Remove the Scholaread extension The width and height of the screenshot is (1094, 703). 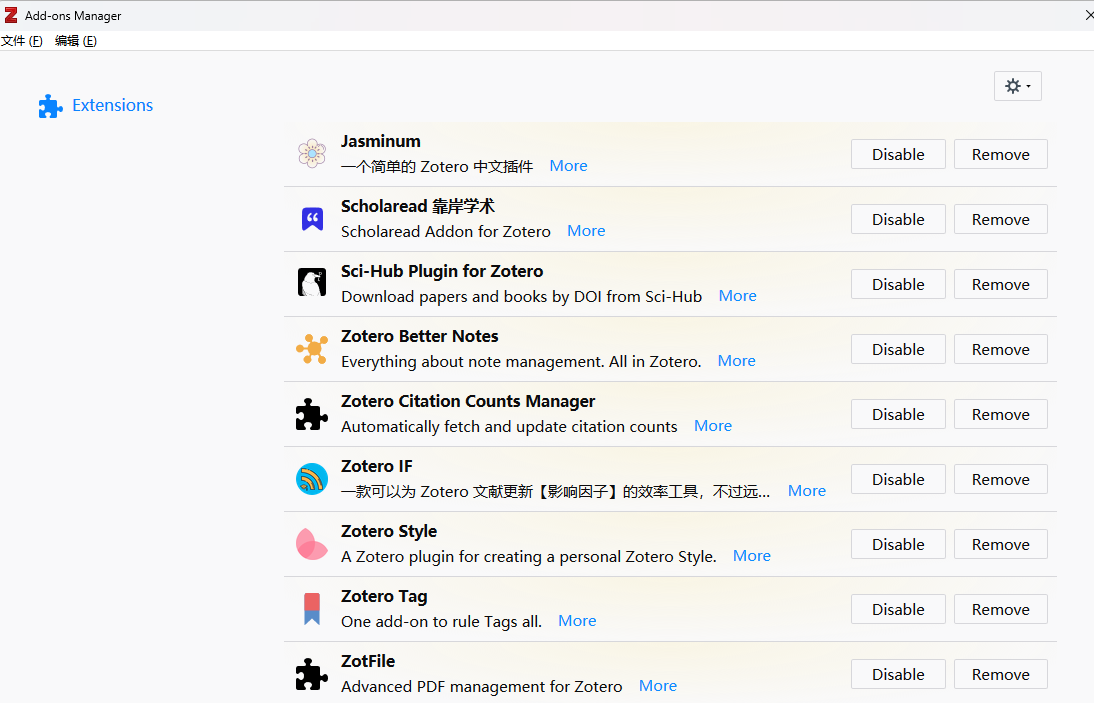pyautogui.click(x=1001, y=219)
